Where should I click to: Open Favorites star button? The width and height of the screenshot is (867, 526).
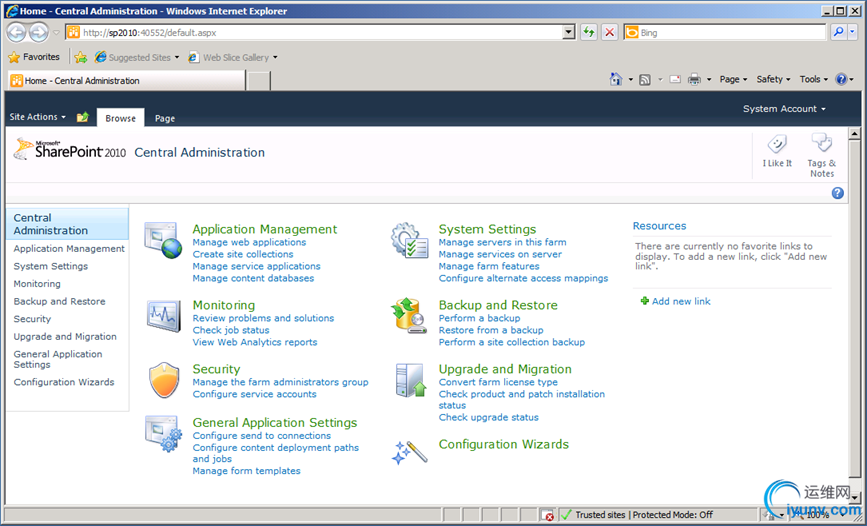pyautogui.click(x=34, y=57)
